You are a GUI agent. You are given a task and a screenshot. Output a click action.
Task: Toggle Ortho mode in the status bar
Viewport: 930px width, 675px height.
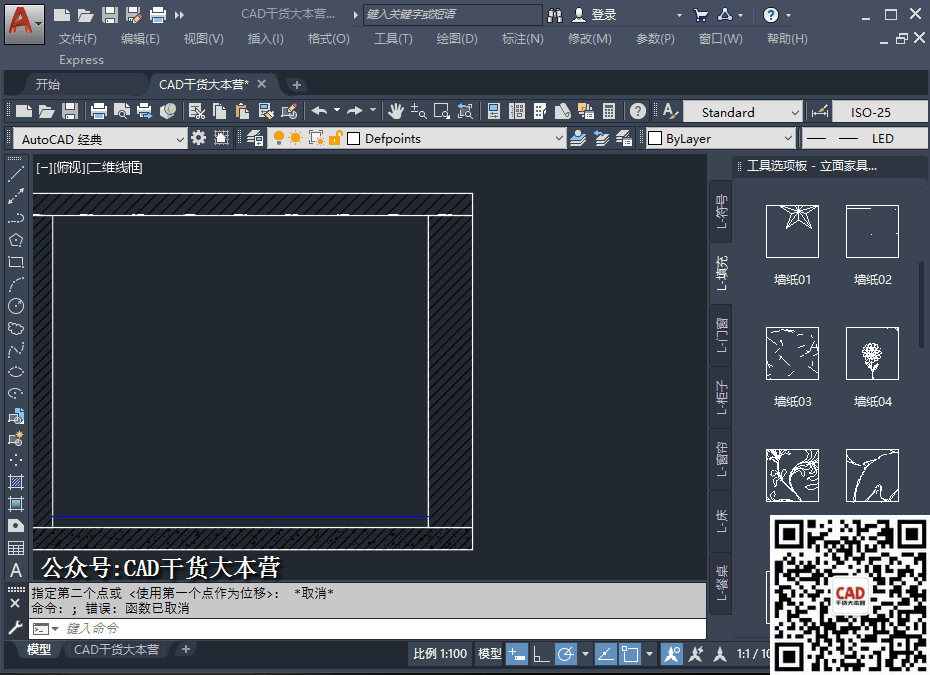click(541, 654)
